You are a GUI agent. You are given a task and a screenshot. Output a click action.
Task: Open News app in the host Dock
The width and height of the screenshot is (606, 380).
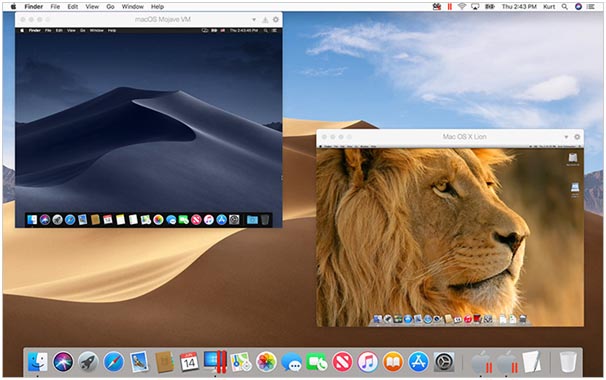[x=342, y=362]
